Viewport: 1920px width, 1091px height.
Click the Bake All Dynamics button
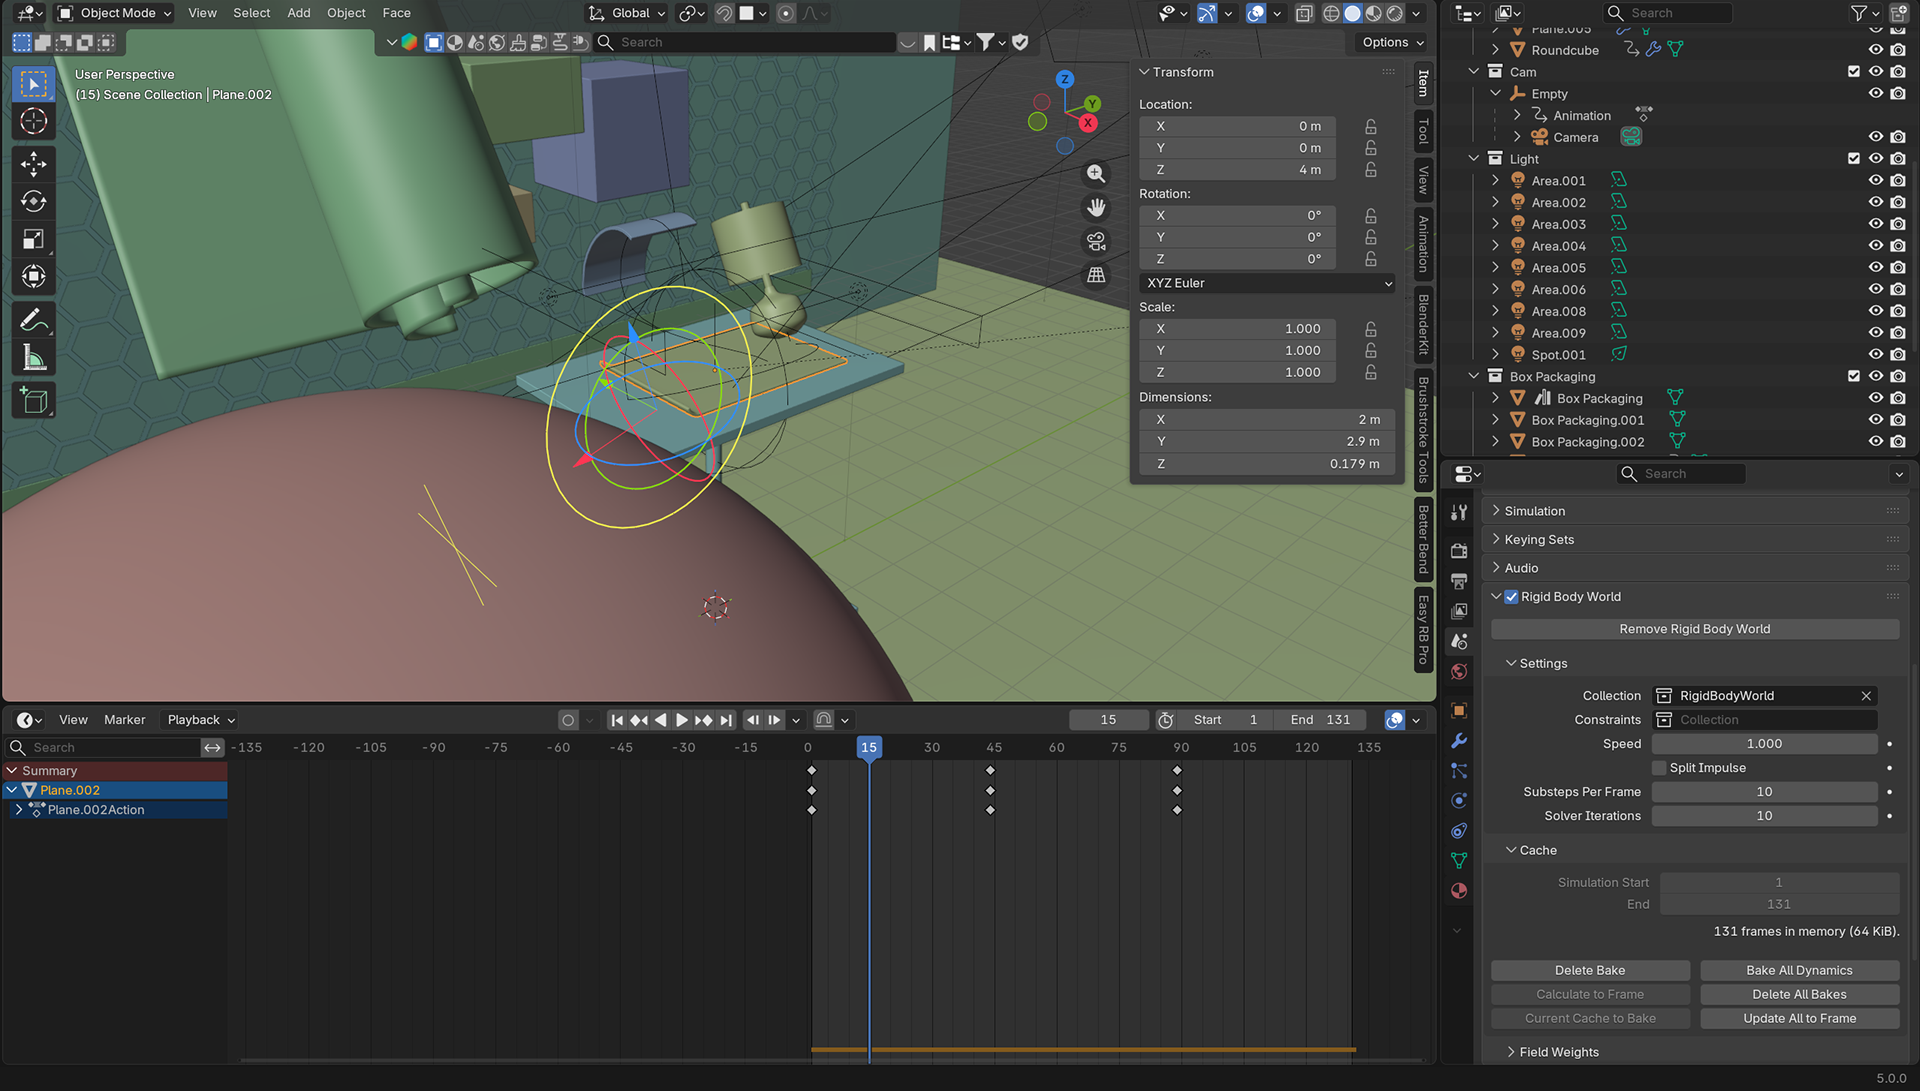pos(1798,970)
